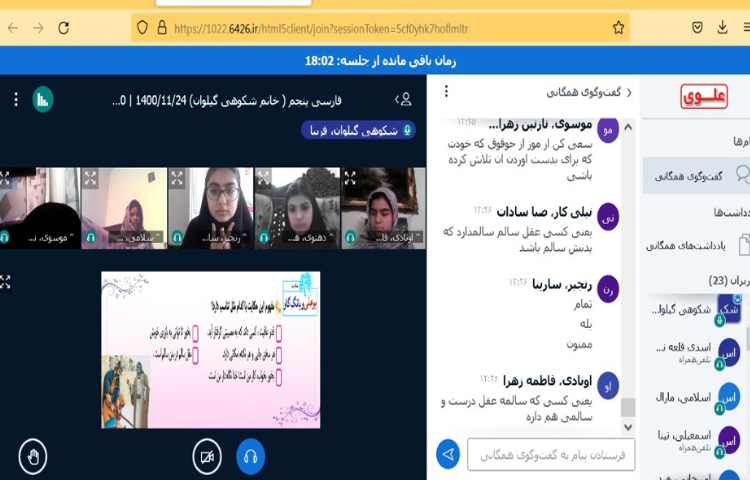
Task: Expand the رنجبر webcam to fullscreen
Action: (177, 178)
